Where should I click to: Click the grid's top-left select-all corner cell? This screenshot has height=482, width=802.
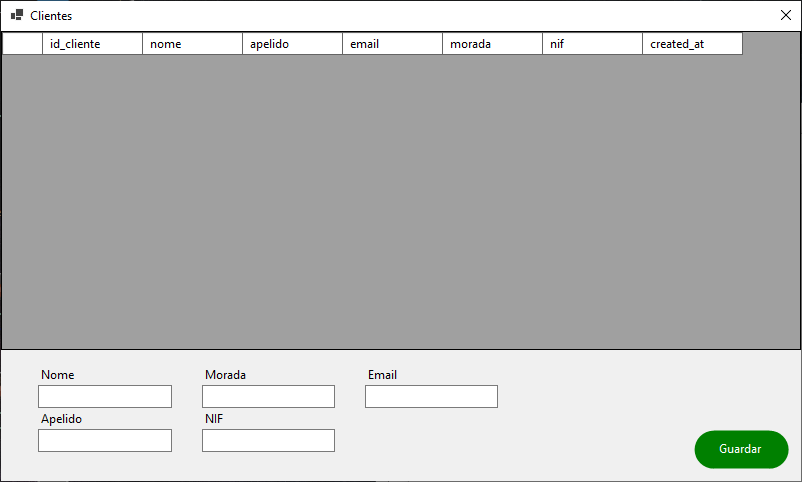pos(22,44)
